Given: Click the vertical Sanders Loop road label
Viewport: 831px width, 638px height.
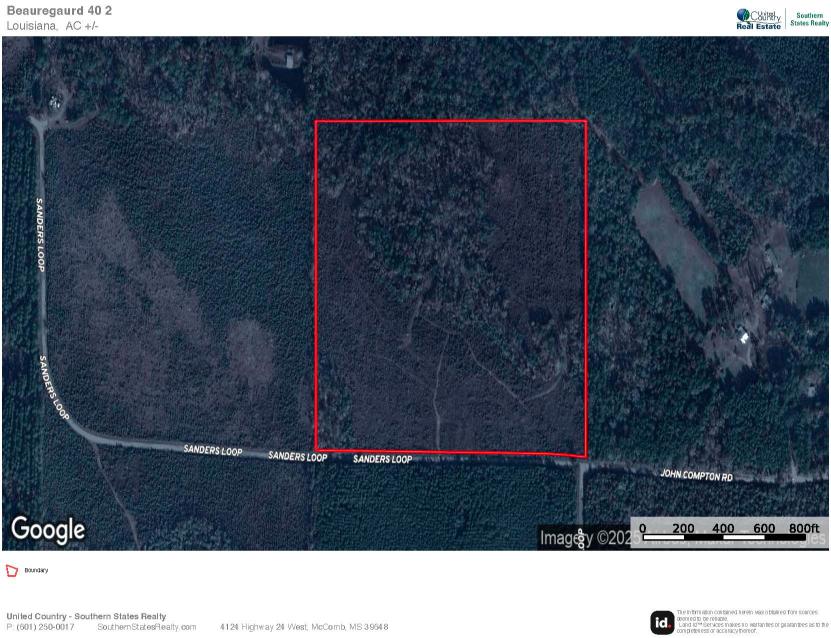Looking at the screenshot, I should coord(40,235).
